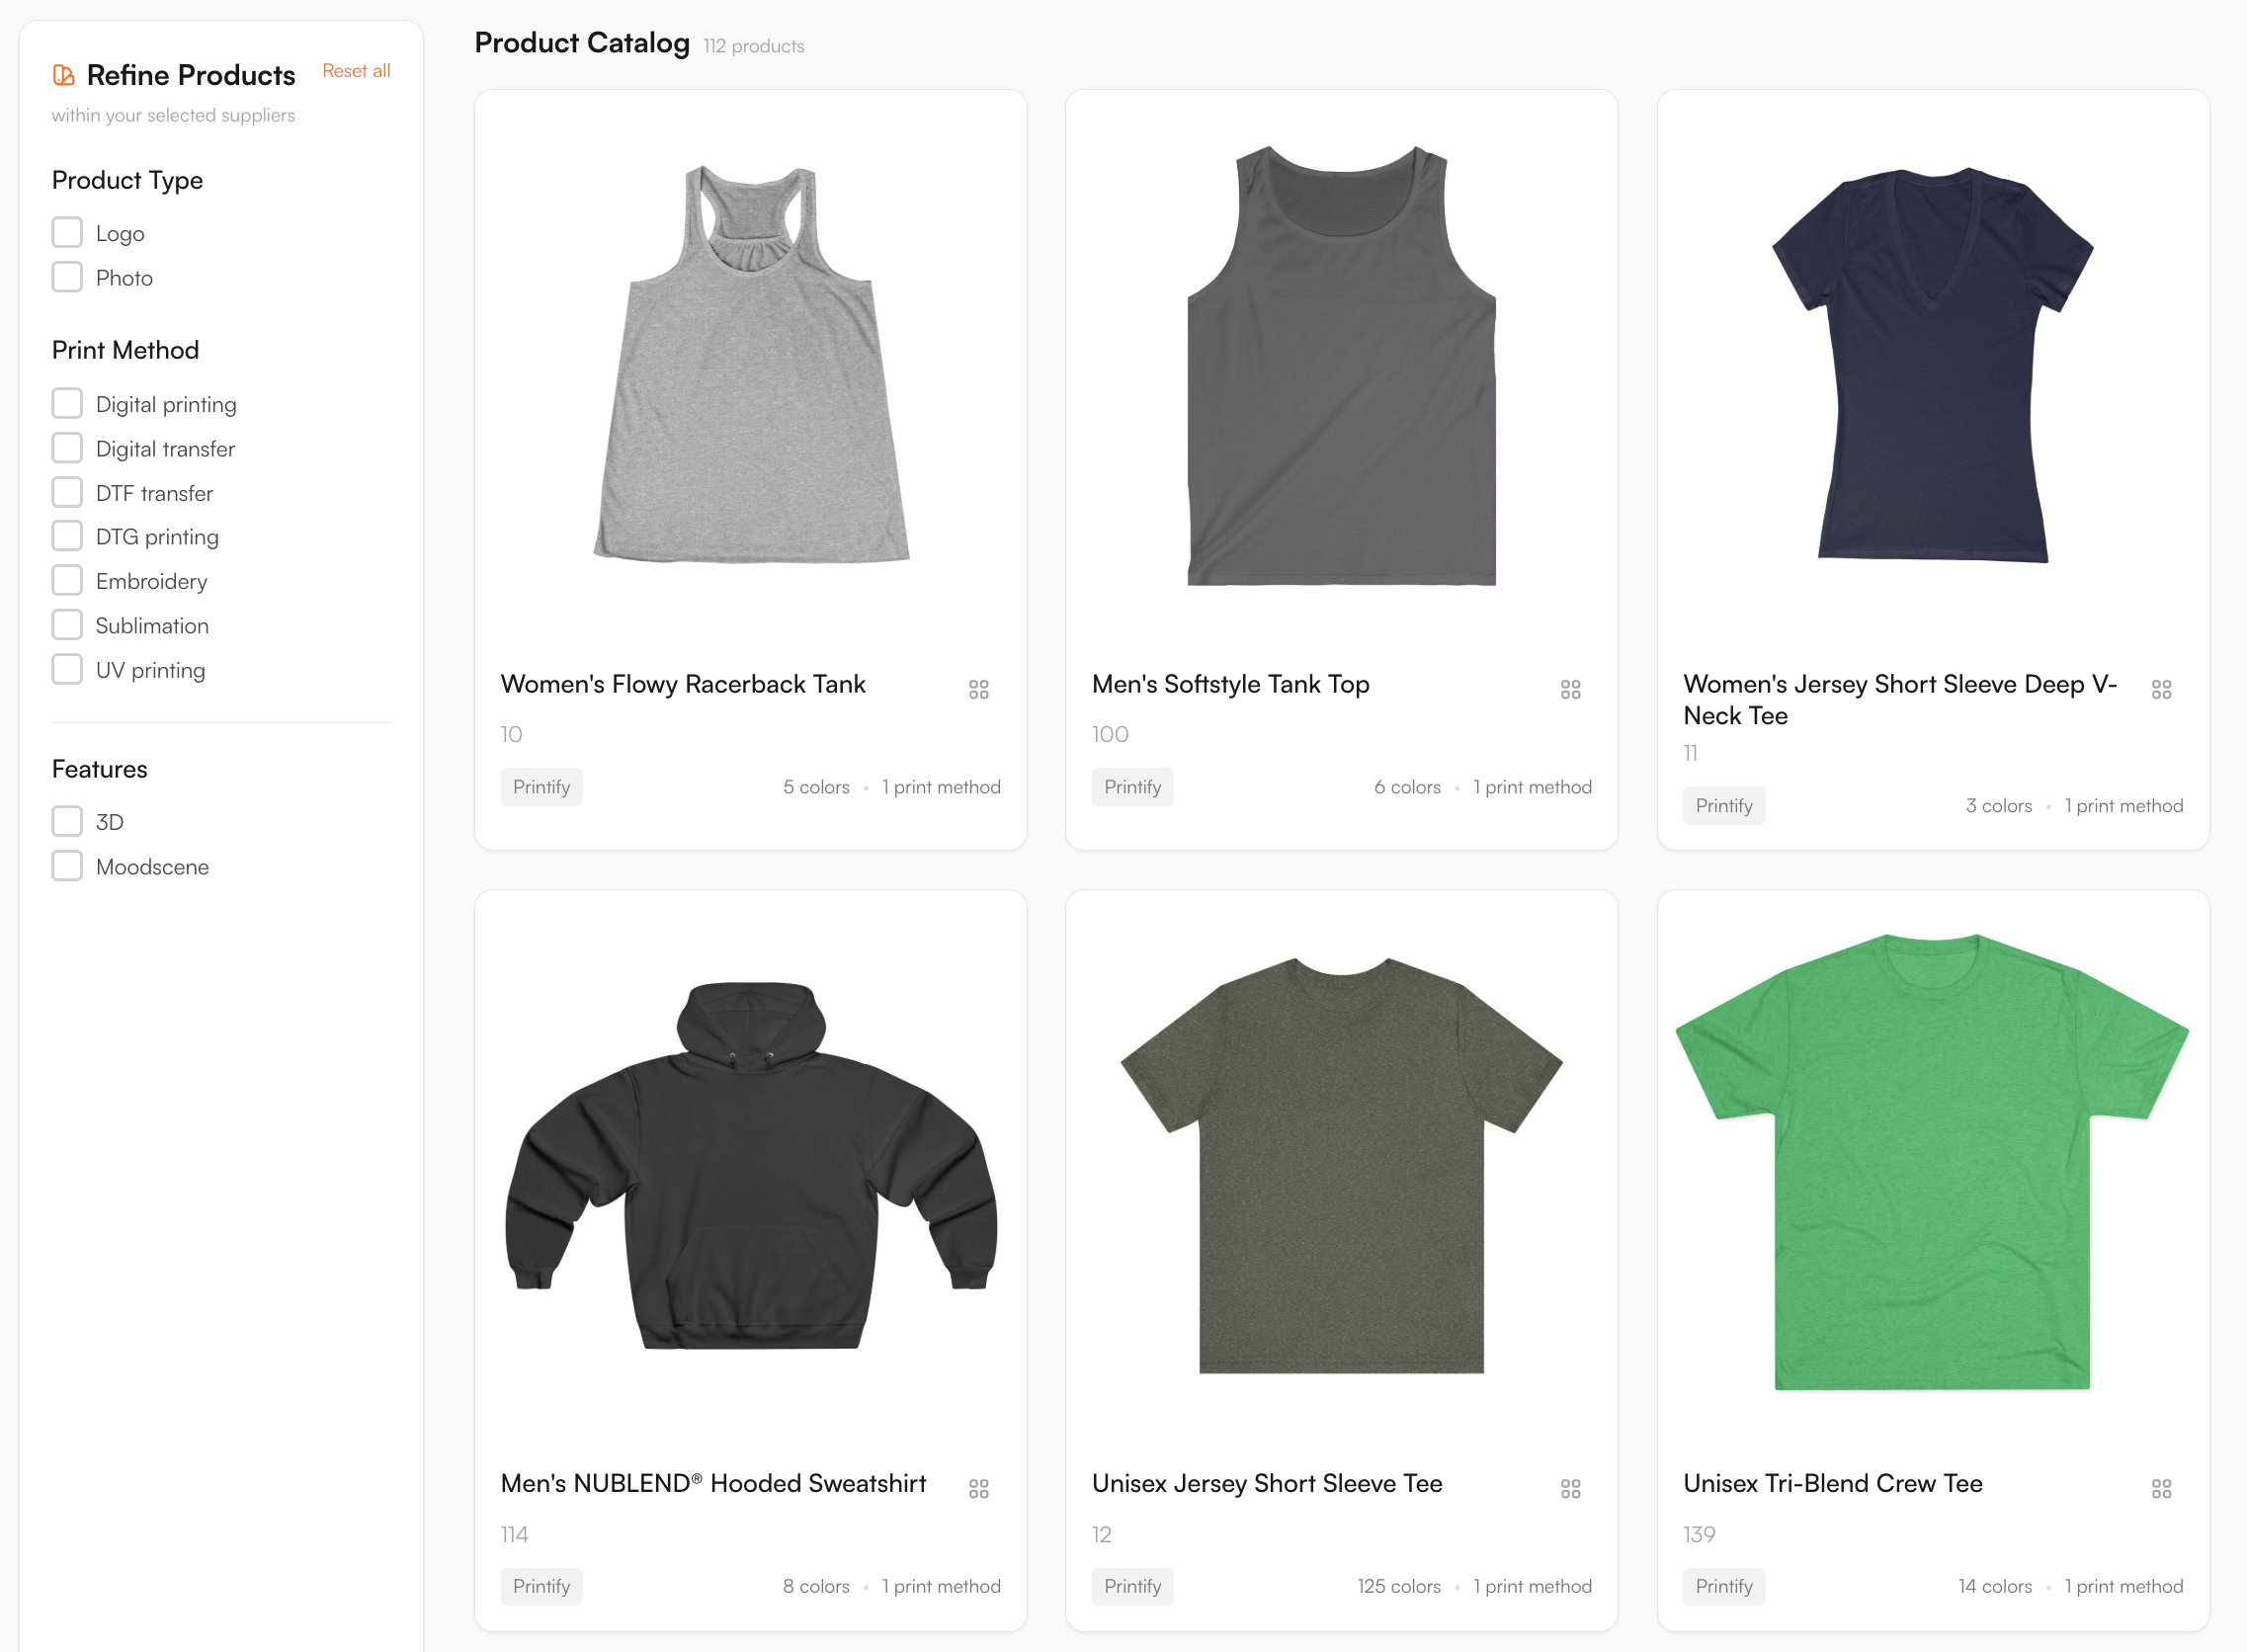Click the '125 colors' text

click(x=1398, y=1586)
